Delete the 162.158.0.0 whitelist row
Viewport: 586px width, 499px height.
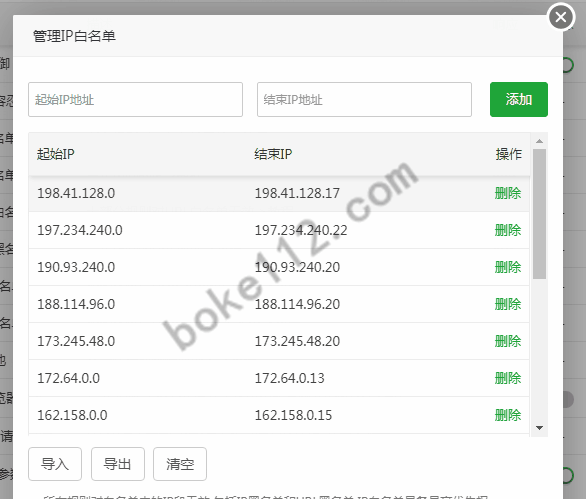[508, 415]
